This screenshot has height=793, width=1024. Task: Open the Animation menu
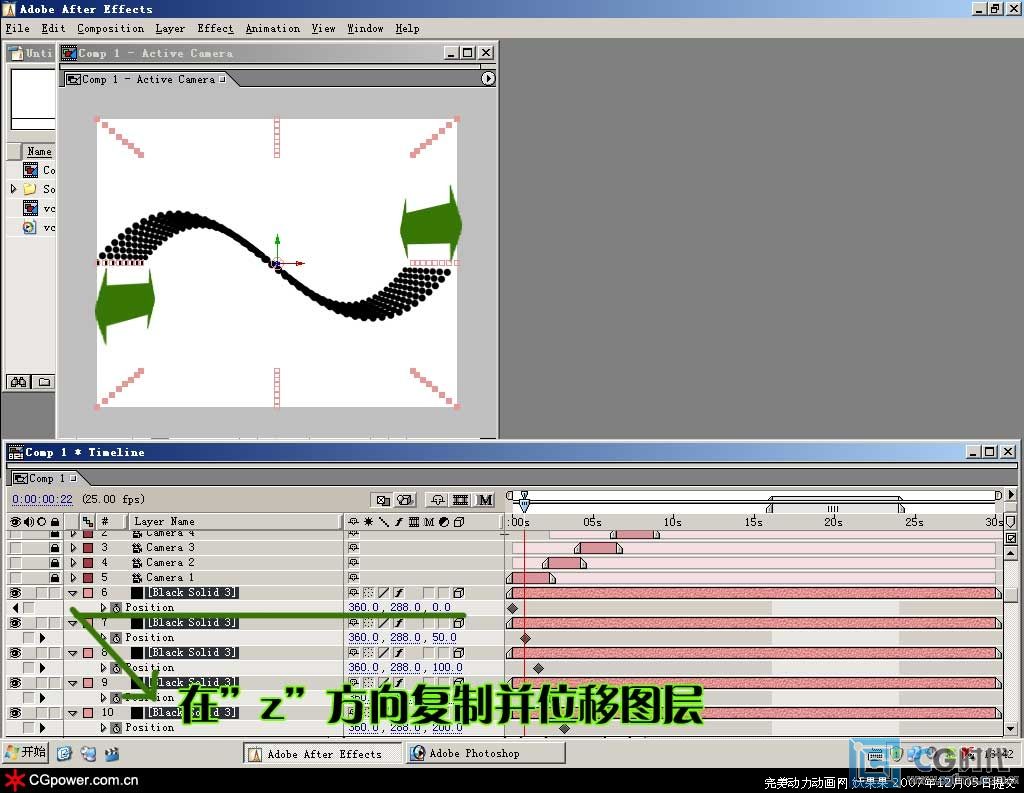pyautogui.click(x=272, y=29)
